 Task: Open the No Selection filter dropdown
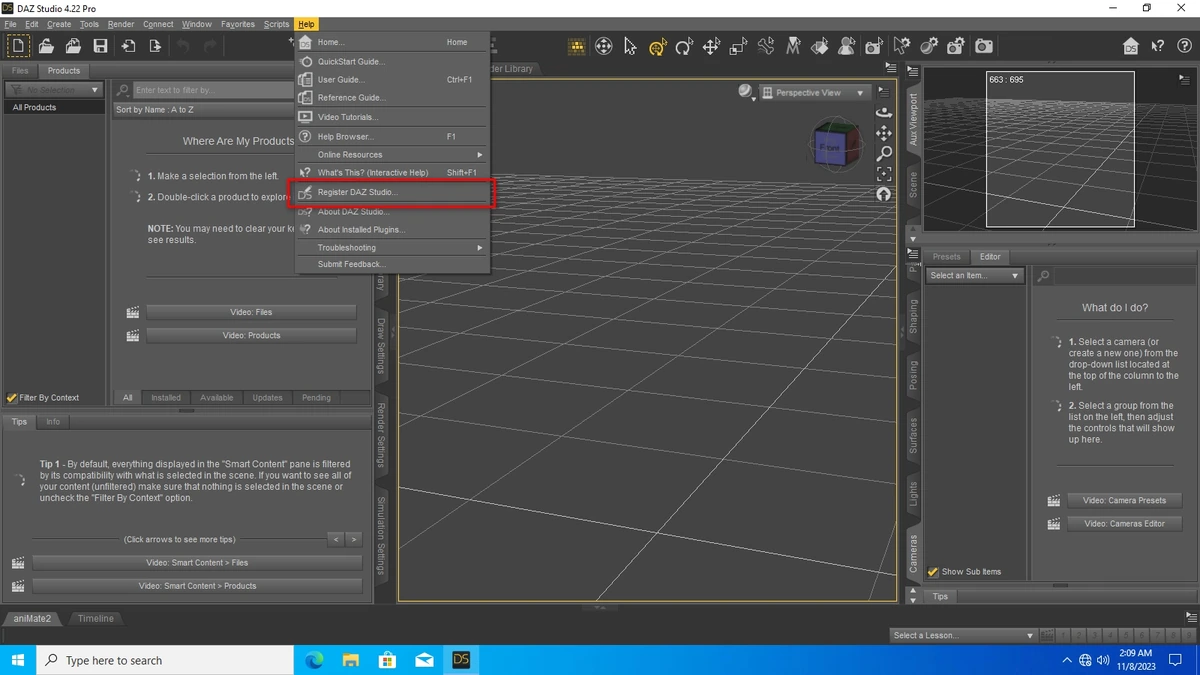pyautogui.click(x=54, y=90)
